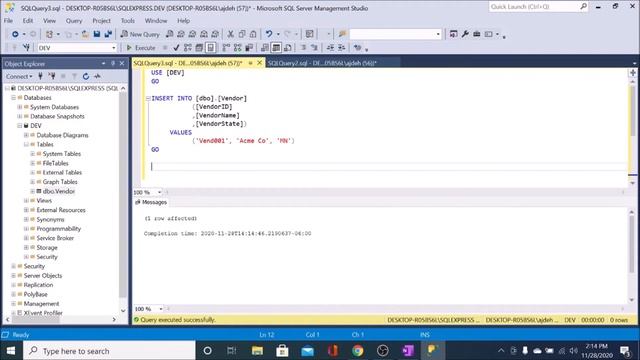
Task: Click the Execute button
Action: (x=141, y=48)
